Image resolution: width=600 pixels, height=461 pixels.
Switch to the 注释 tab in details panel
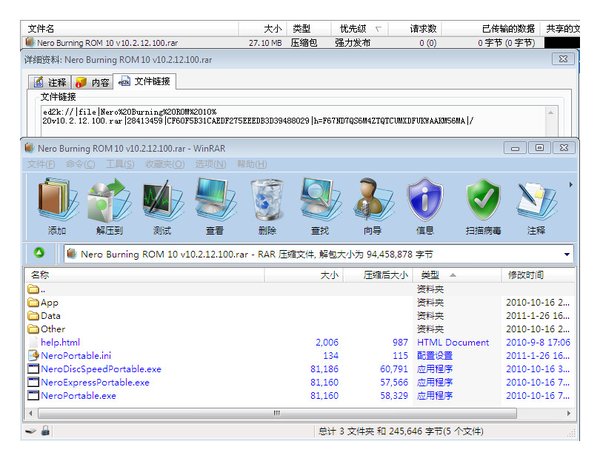pos(50,82)
